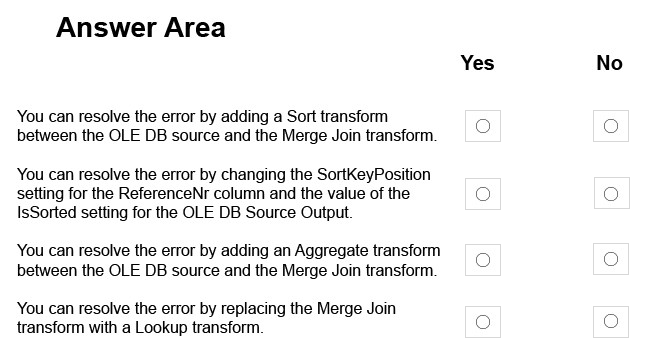The image size is (663, 364).
Task: Click 'Merge Join' in the fourth statement
Action: 356,309
